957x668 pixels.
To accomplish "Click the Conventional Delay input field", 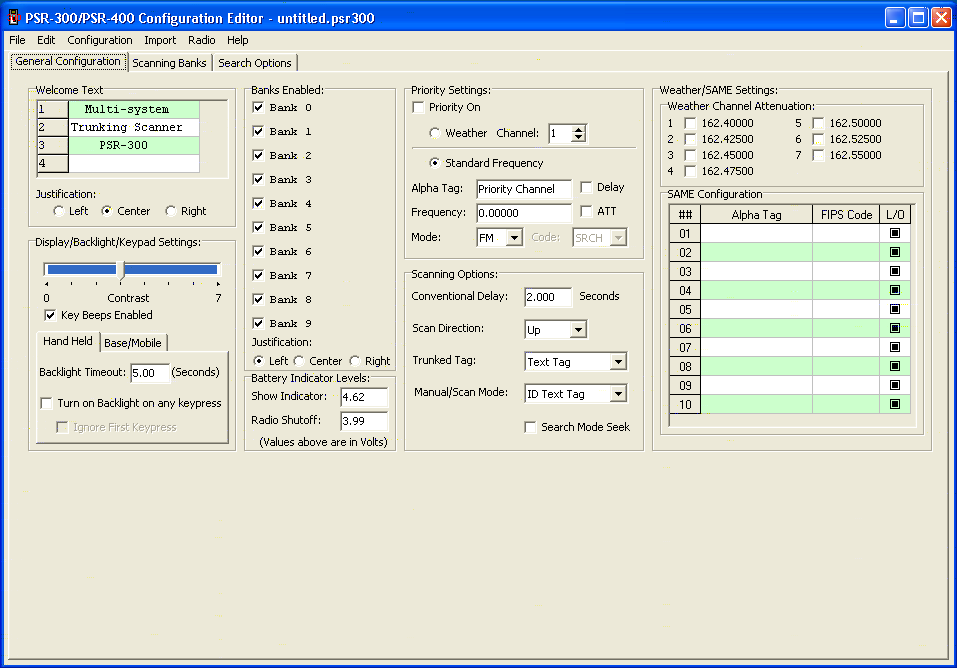I will pos(547,297).
